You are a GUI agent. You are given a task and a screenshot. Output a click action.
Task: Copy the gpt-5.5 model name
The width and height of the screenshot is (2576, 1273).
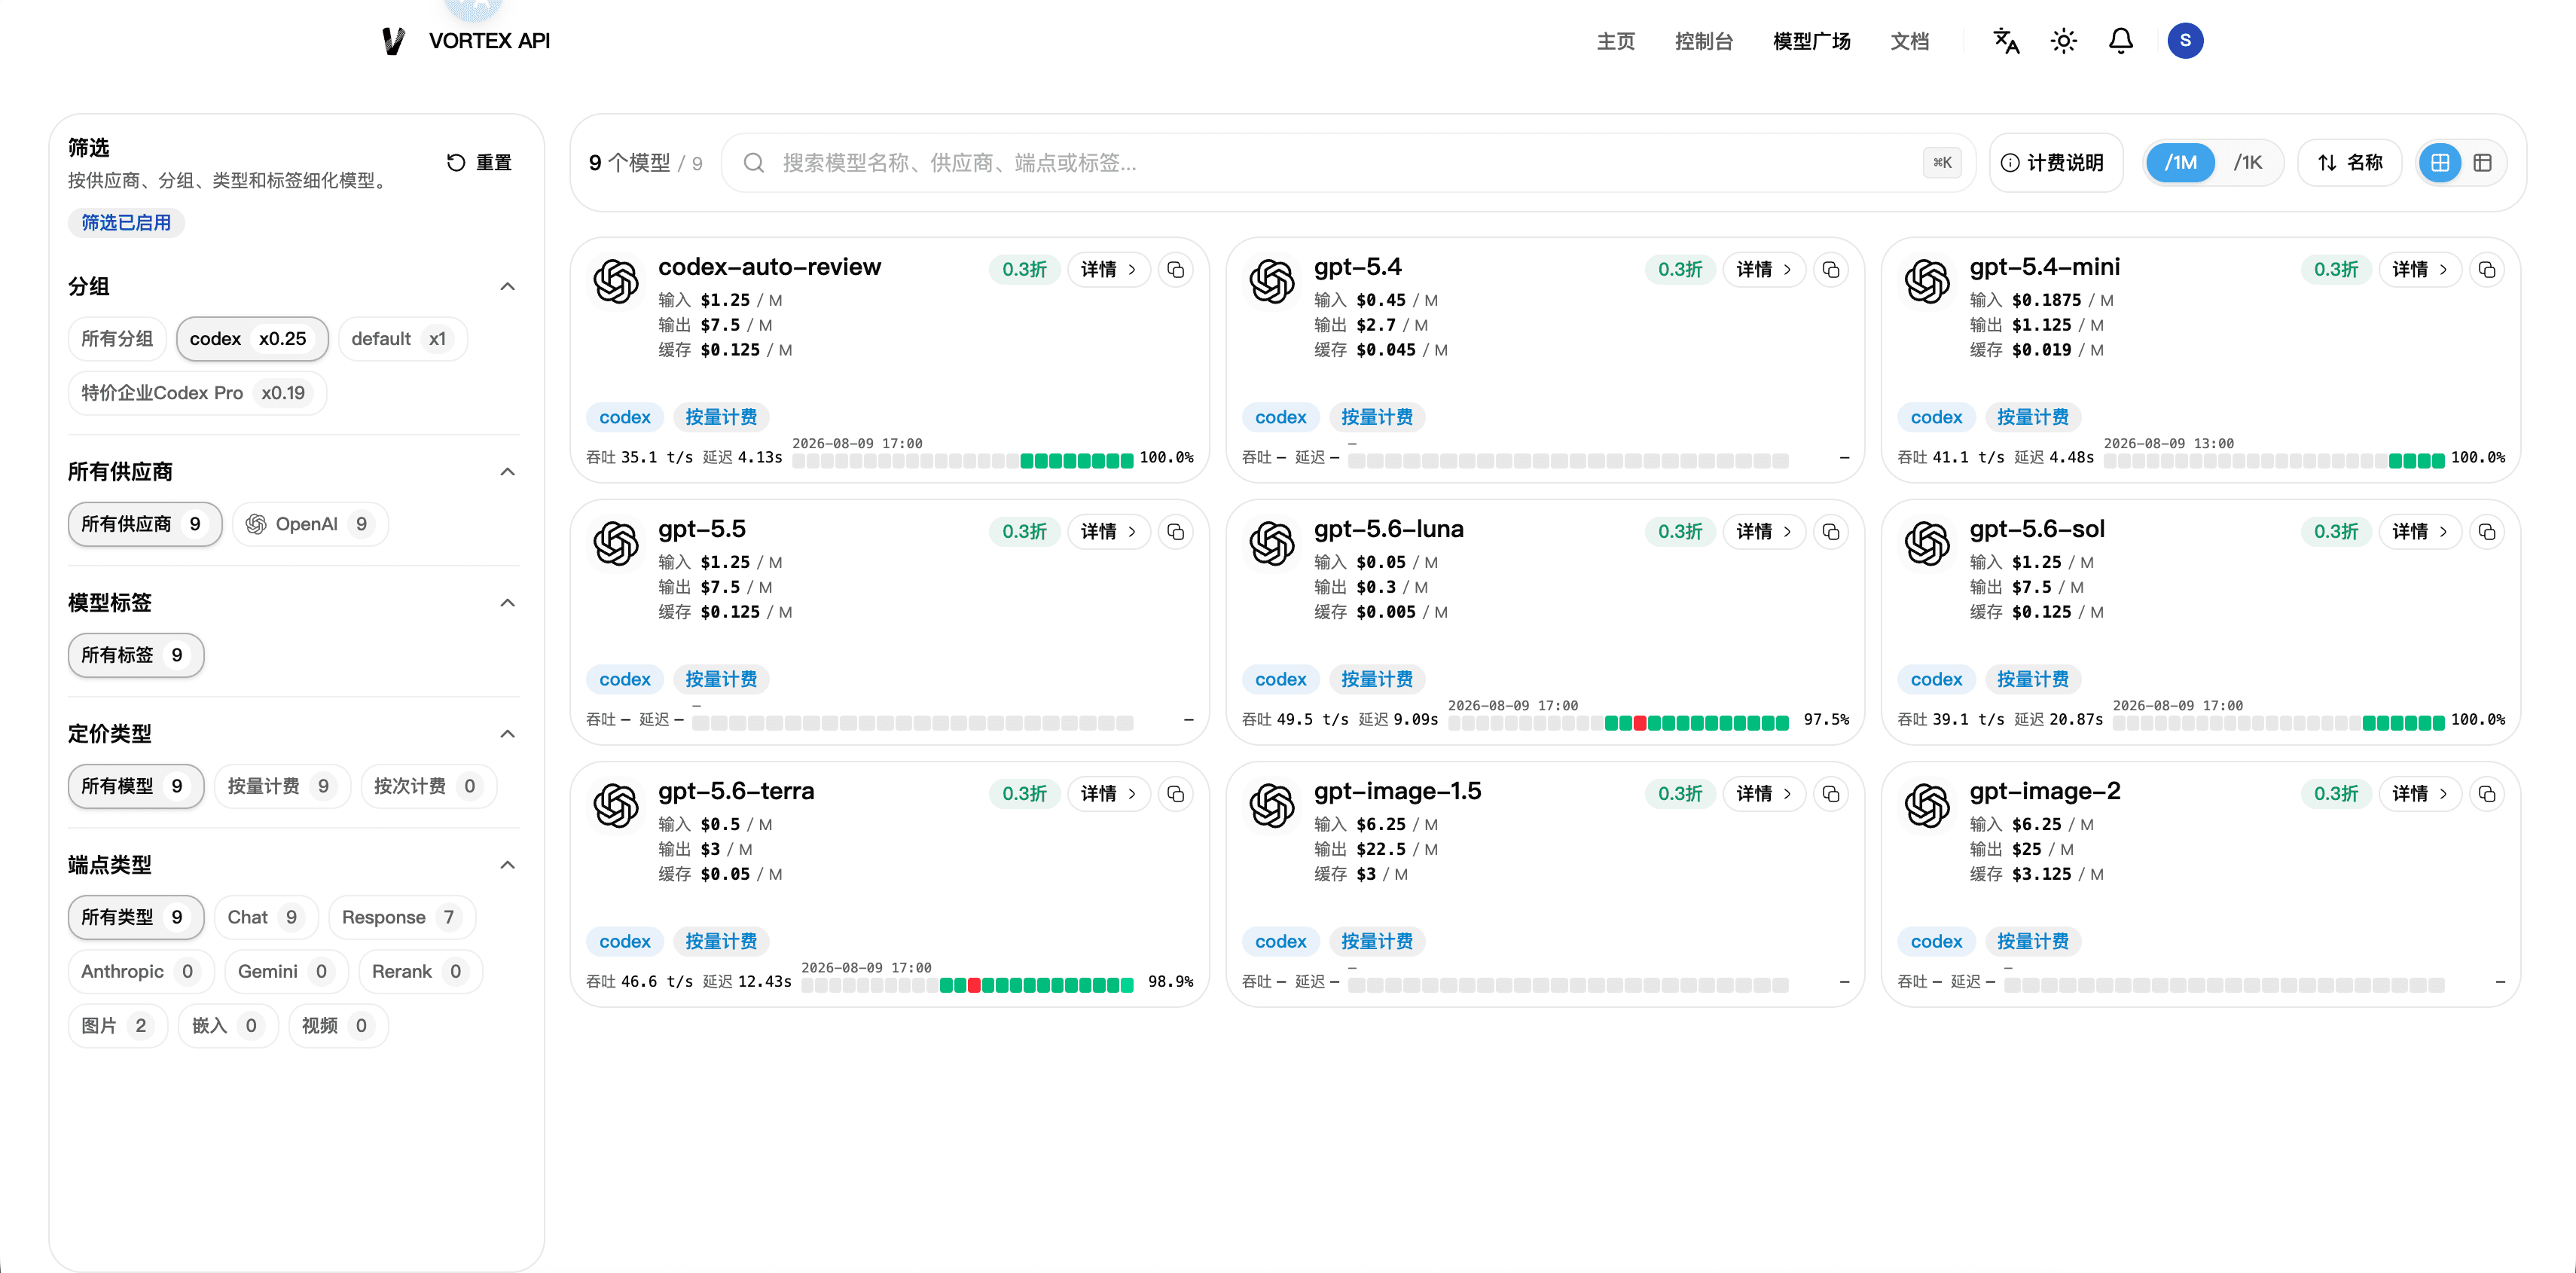pos(1176,532)
